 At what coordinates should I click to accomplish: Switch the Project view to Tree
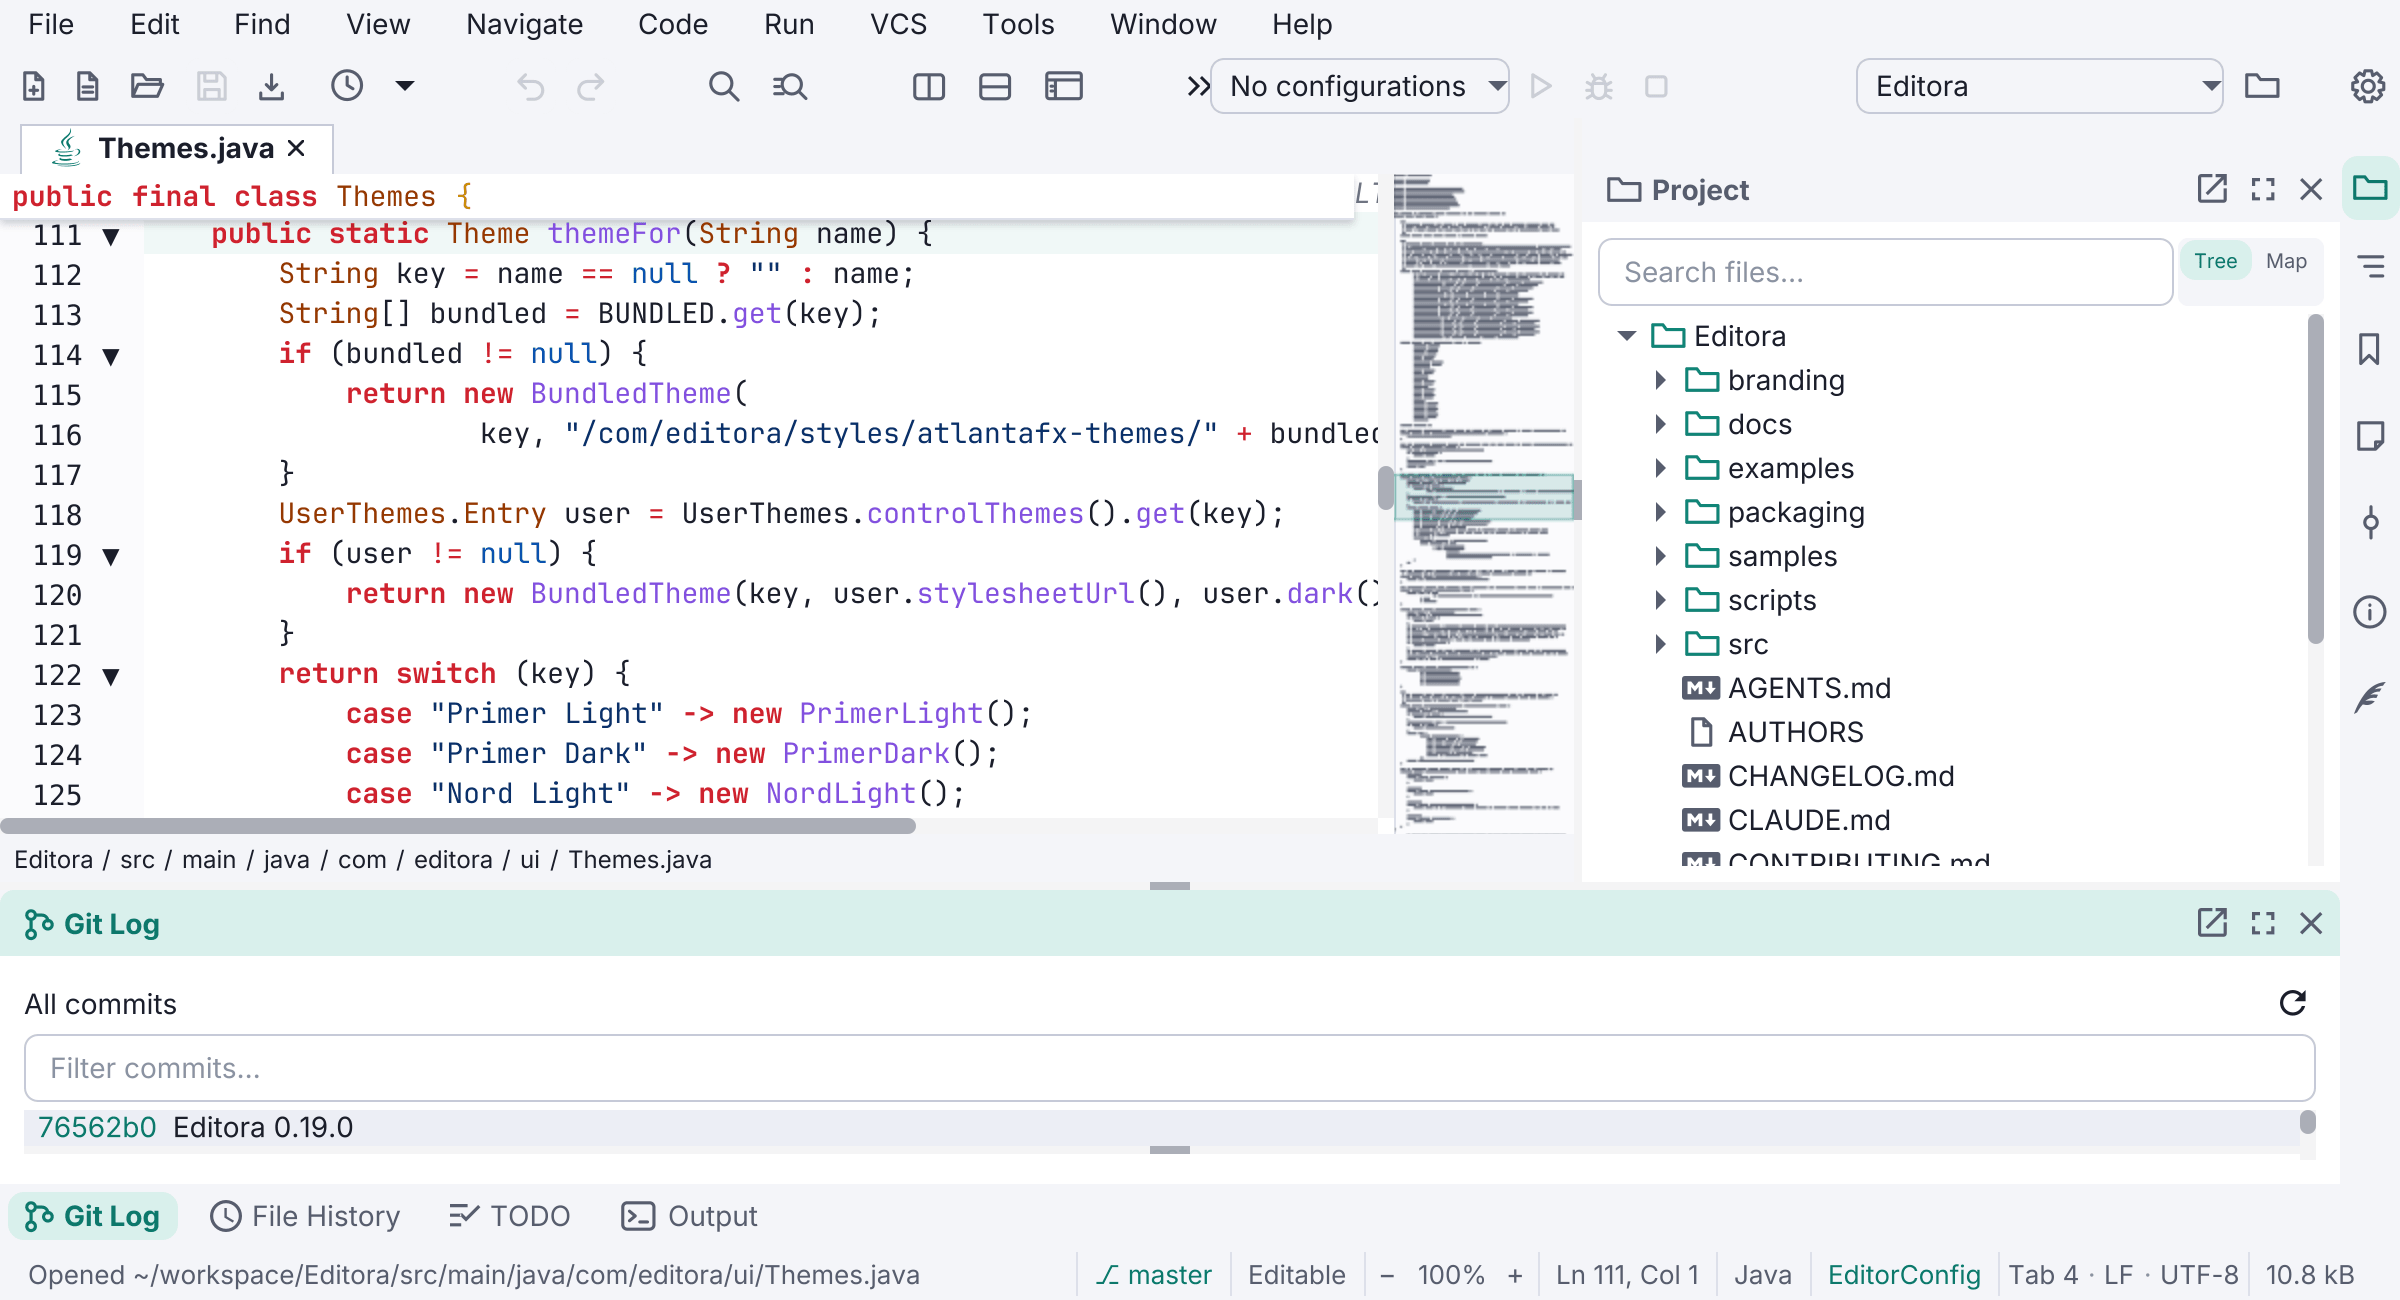[x=2215, y=261]
